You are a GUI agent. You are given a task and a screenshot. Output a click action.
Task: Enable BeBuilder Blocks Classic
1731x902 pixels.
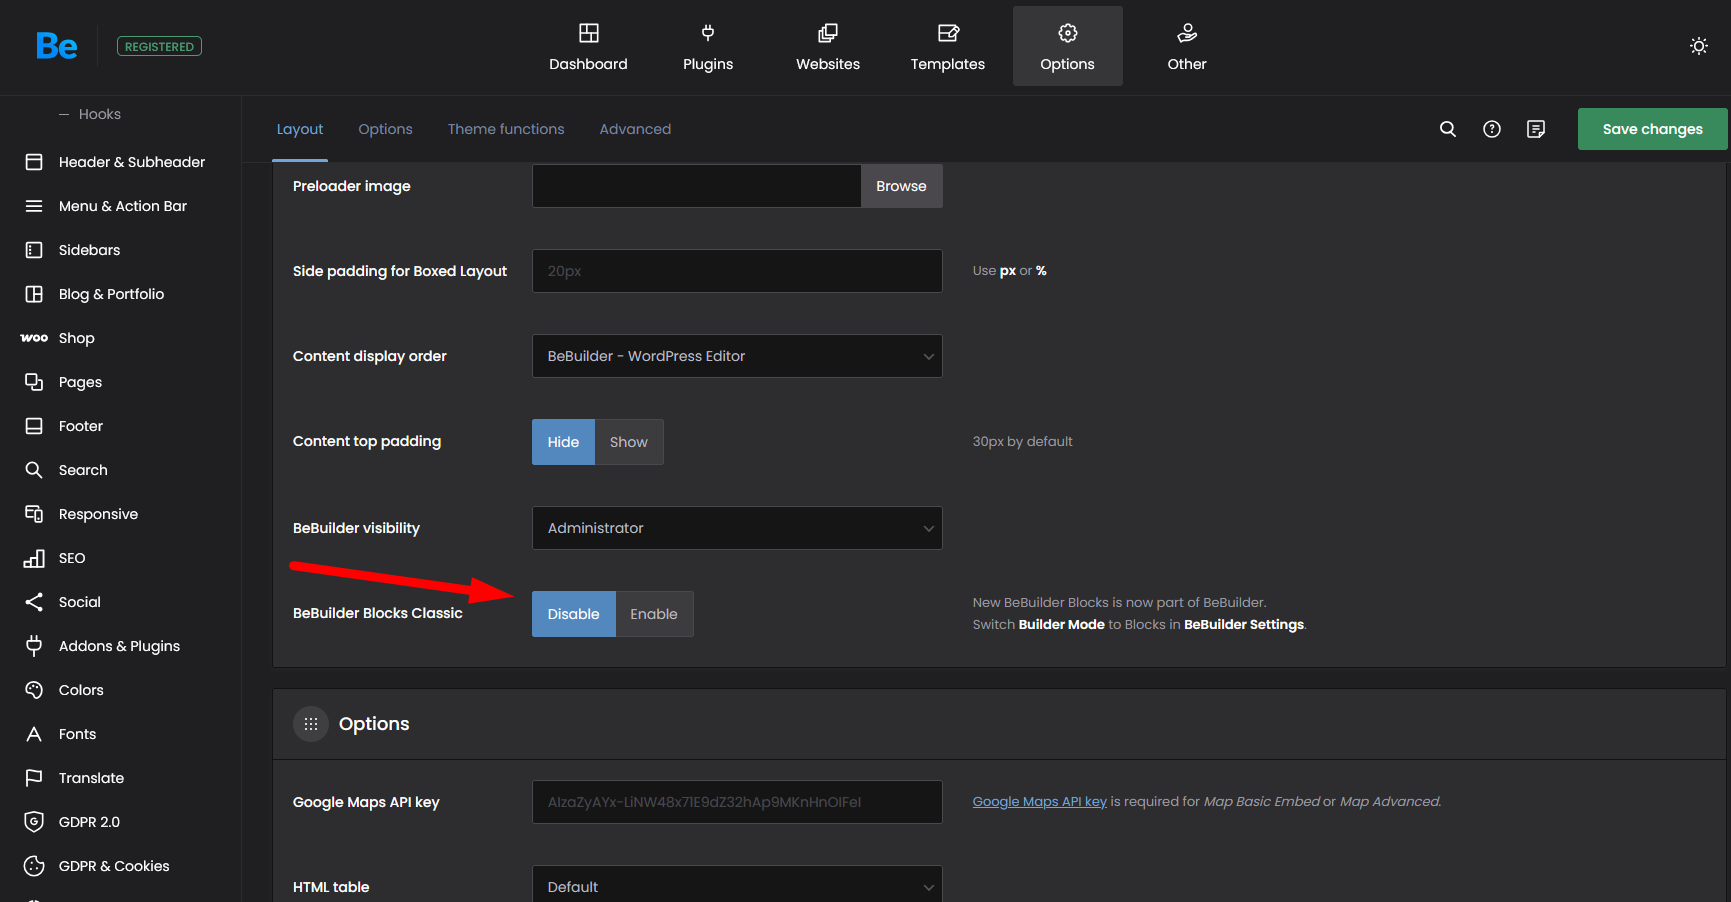[x=653, y=614]
